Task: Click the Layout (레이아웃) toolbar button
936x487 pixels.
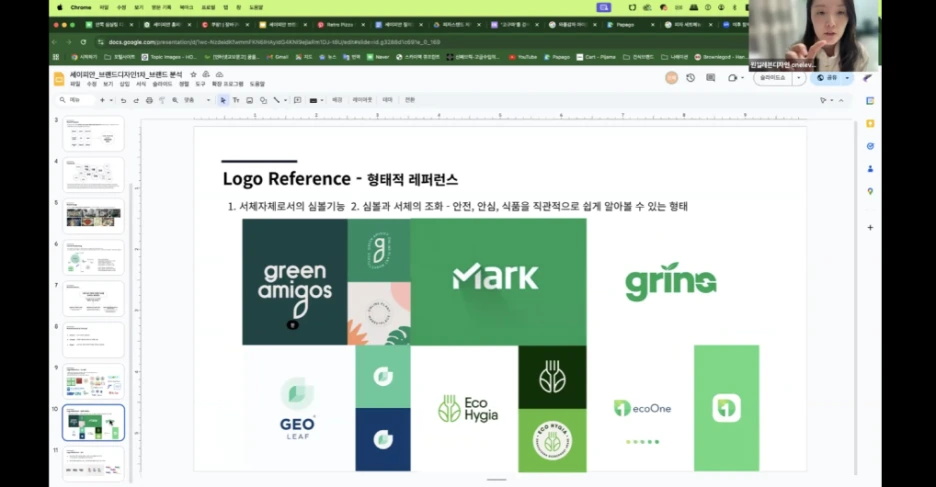Action: (362, 100)
